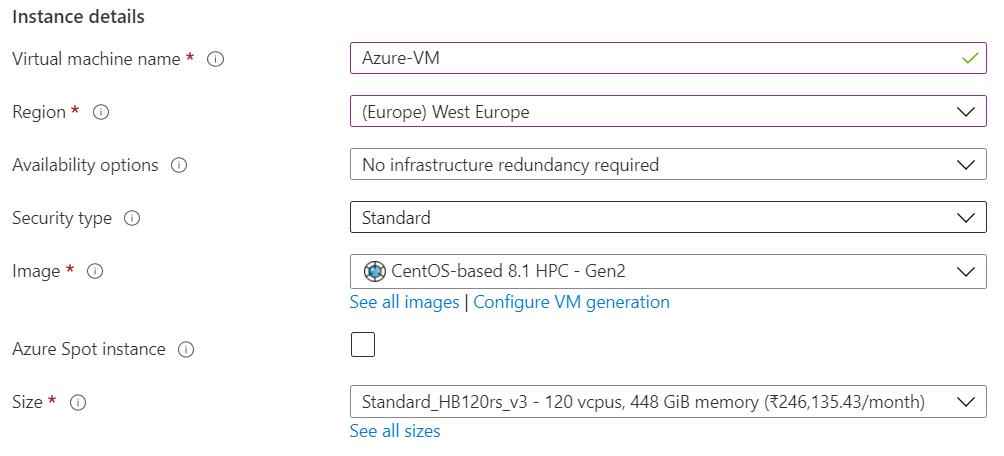
Task: Click Configure VM generation link
Action: [571, 302]
